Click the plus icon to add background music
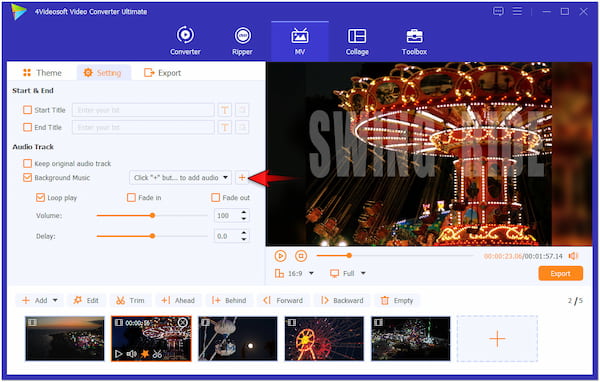The image size is (600, 382). pos(242,178)
